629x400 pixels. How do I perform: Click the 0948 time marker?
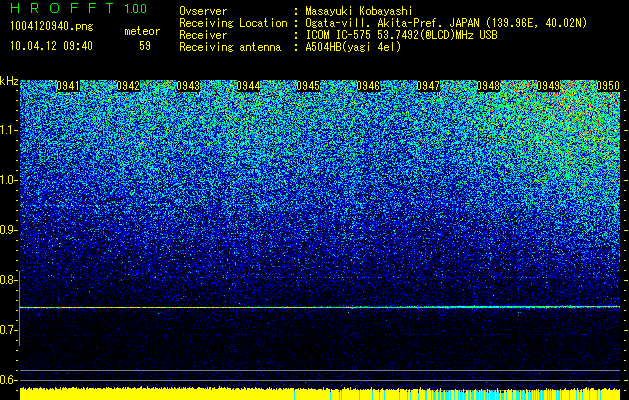[488, 86]
